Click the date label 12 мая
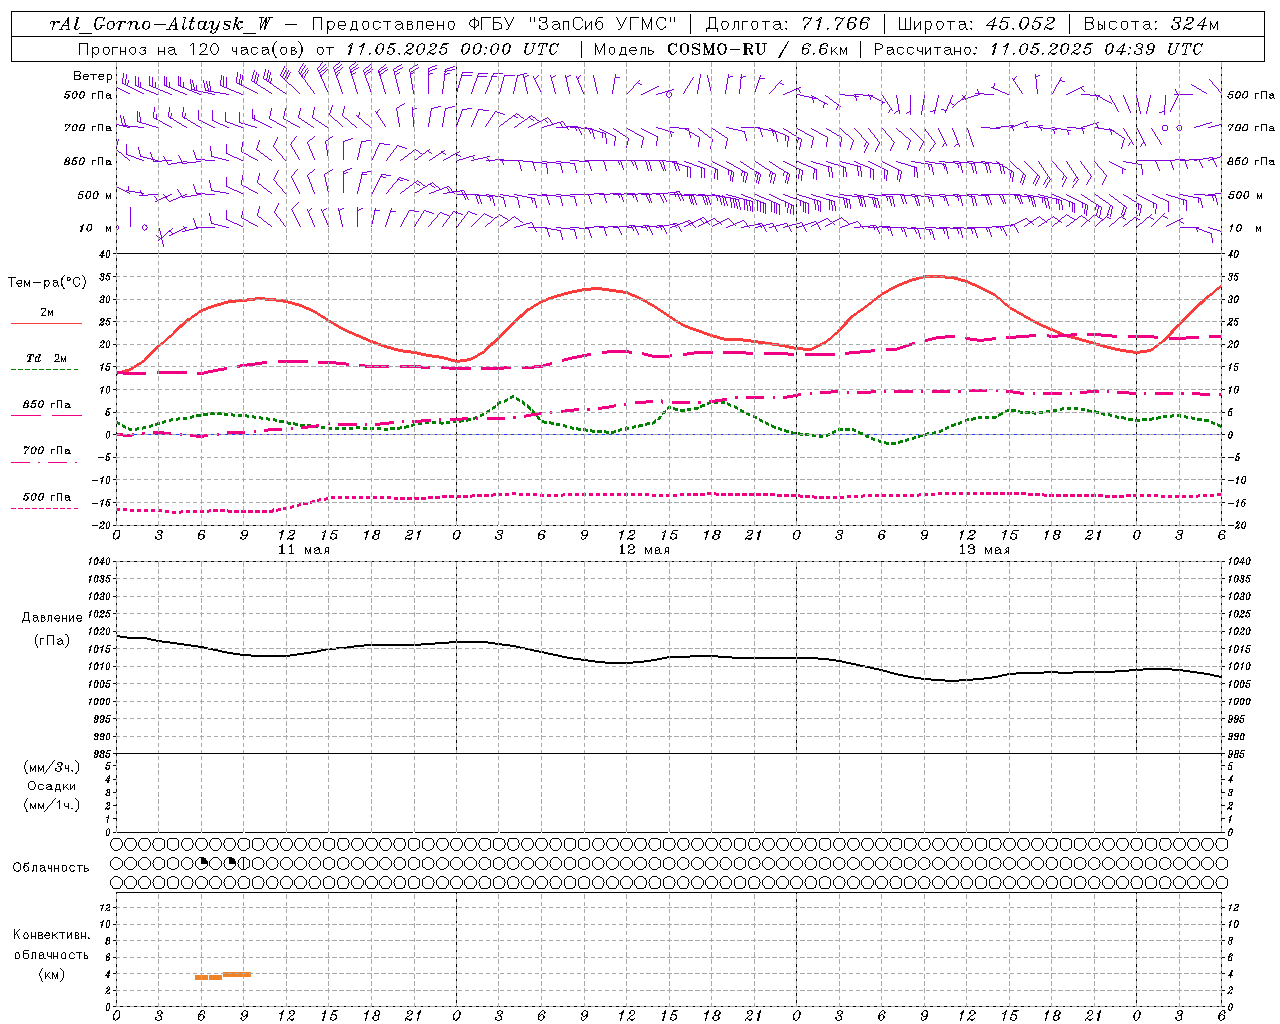Viewport: 1280px width, 1024px height. 643,550
